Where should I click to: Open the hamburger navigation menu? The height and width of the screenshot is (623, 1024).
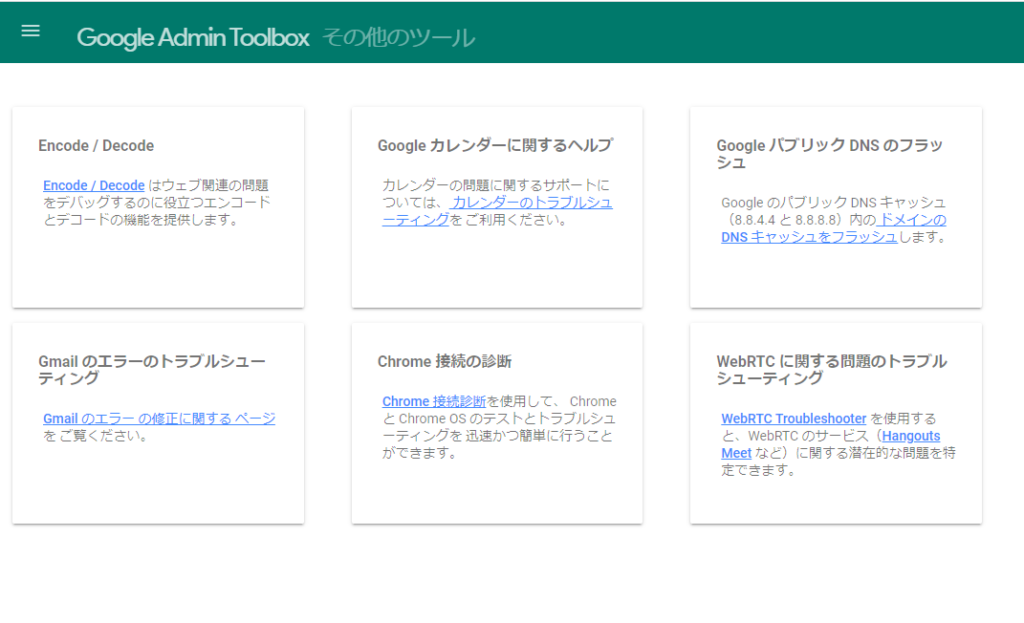30,30
